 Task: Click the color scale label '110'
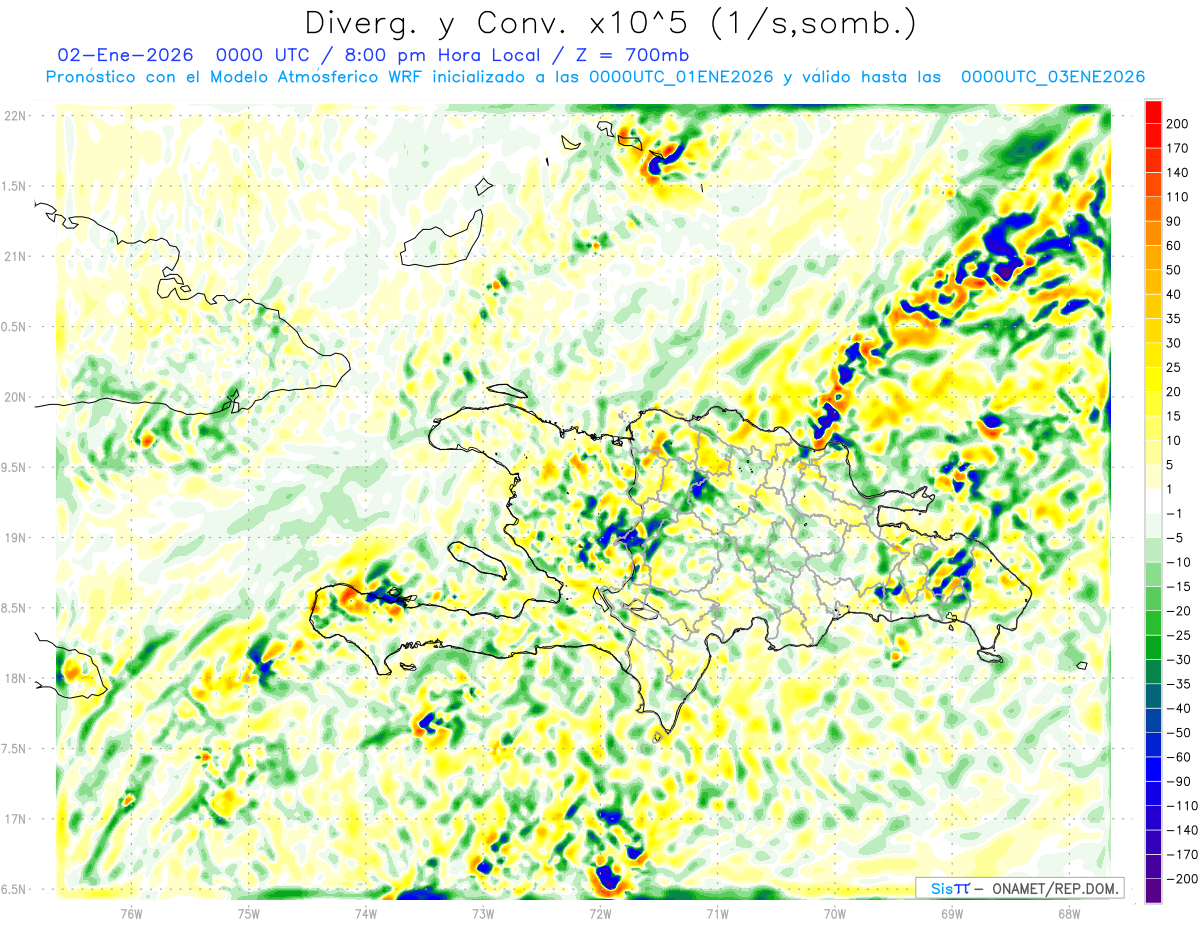point(1180,197)
